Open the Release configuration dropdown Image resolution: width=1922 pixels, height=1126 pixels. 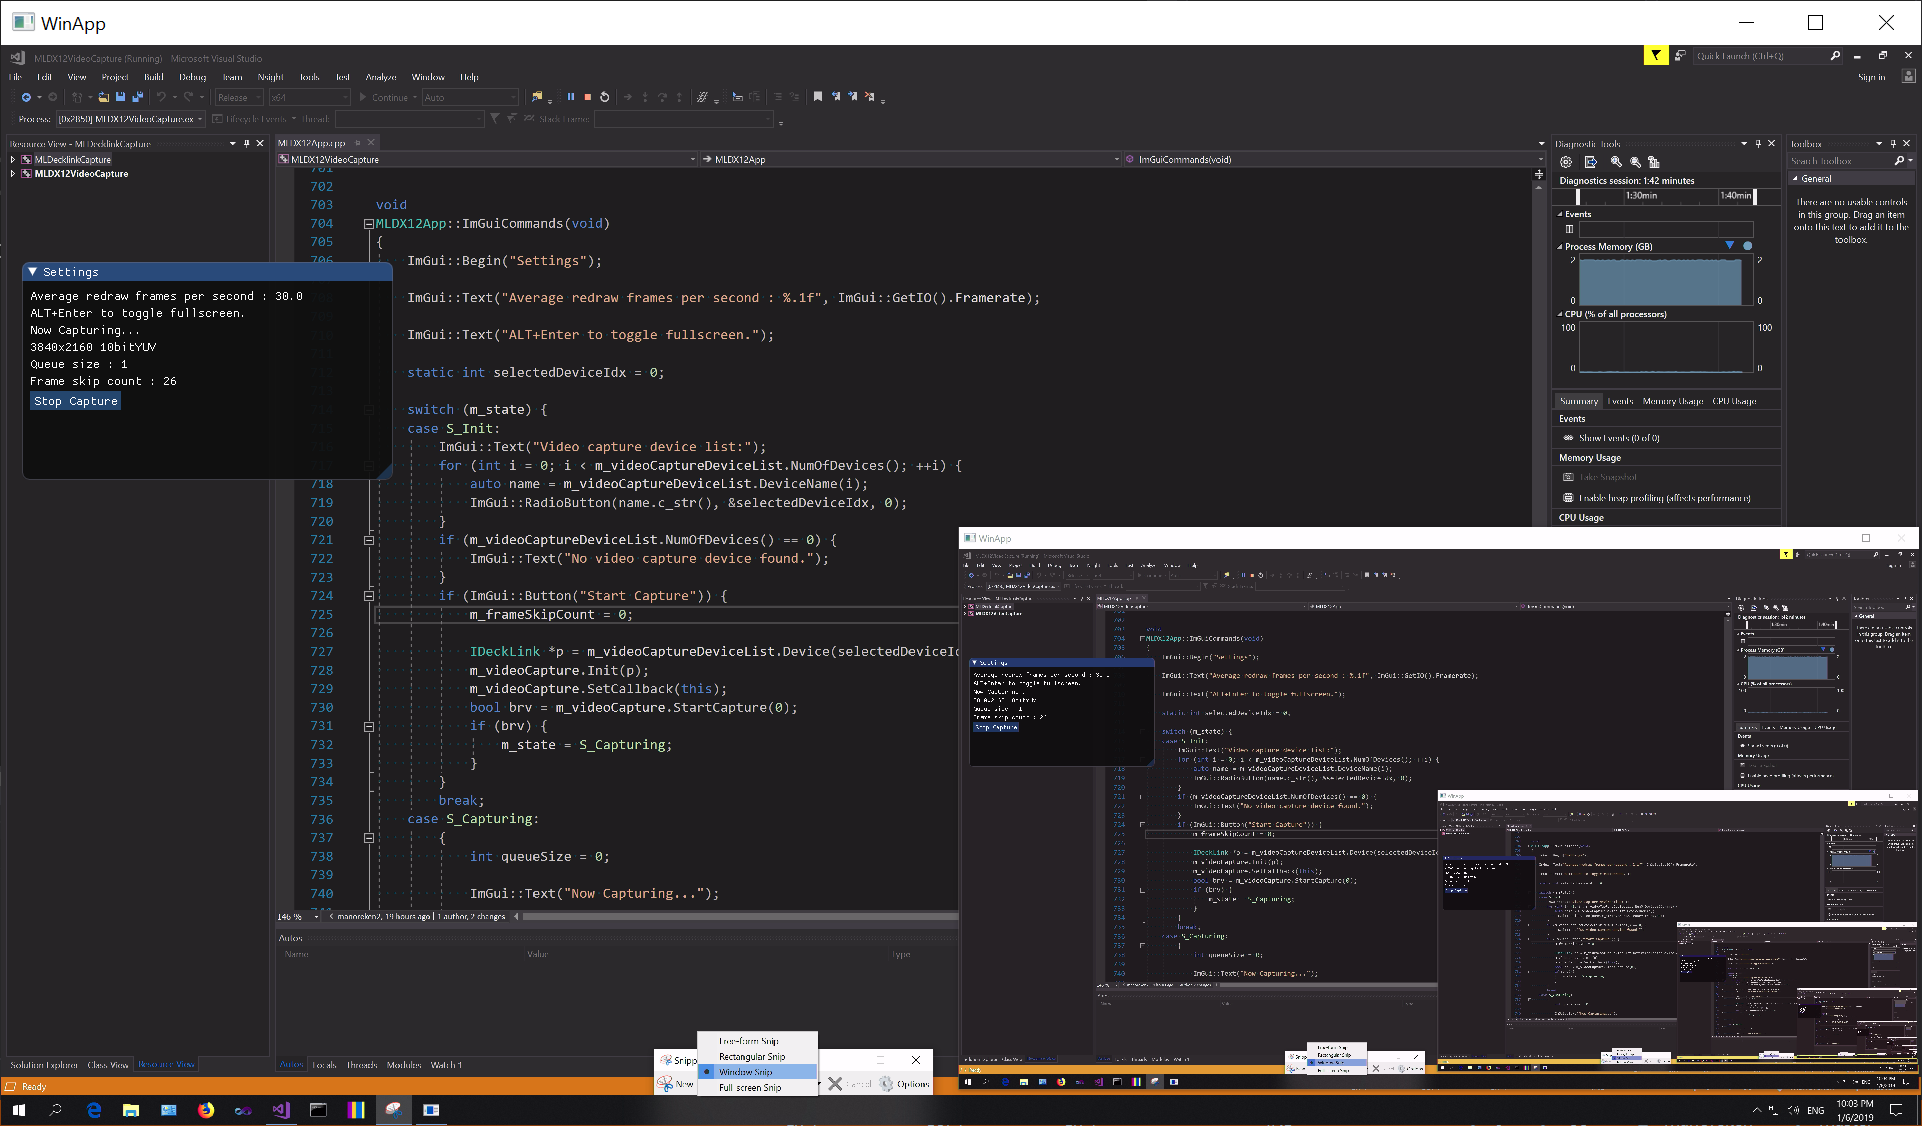[239, 97]
